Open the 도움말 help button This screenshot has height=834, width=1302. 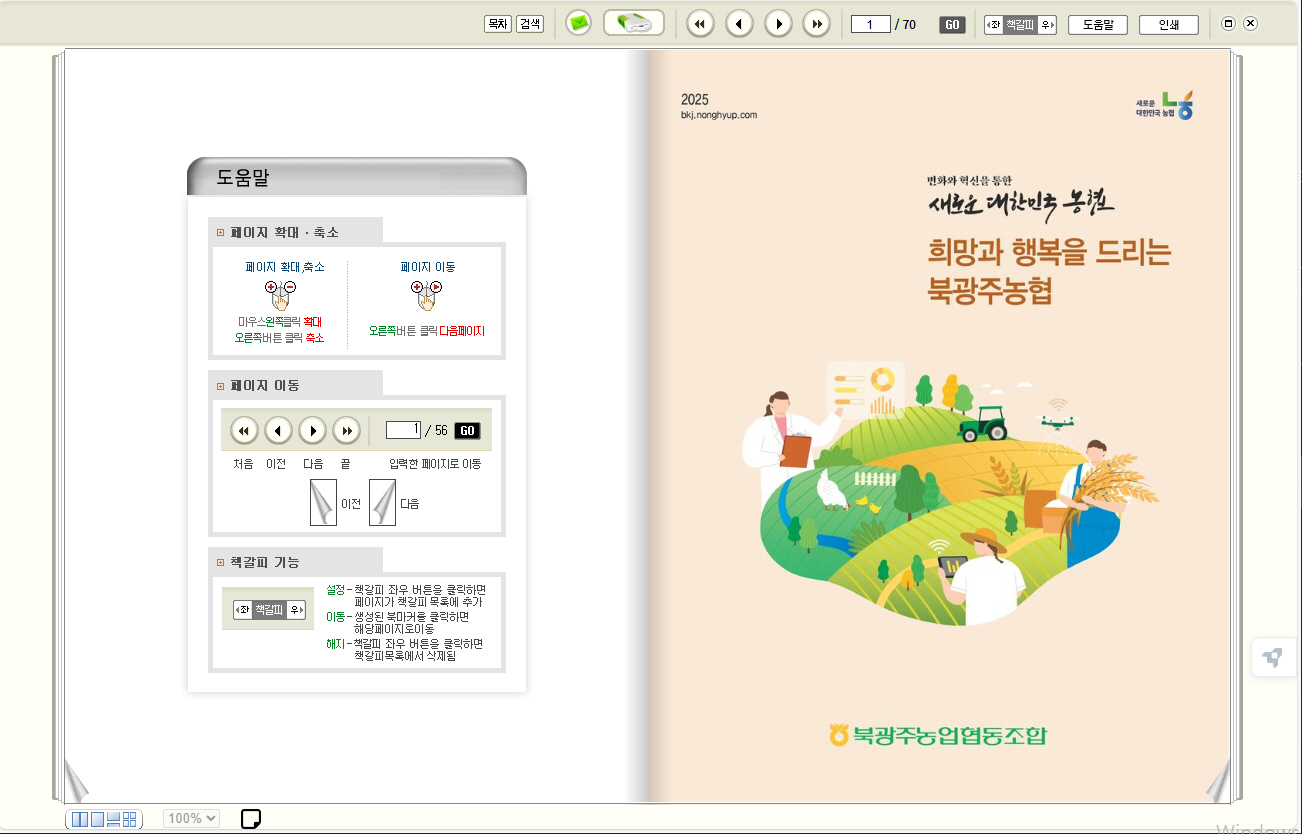[1097, 25]
